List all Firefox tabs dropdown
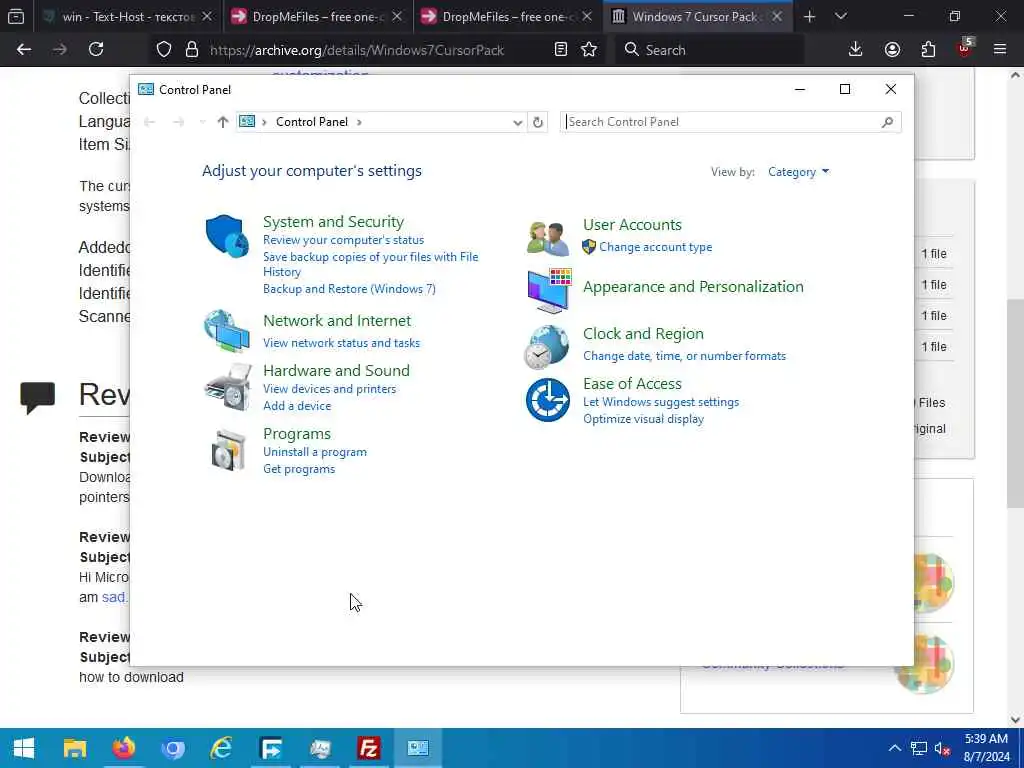1024x768 pixels. [x=841, y=16]
